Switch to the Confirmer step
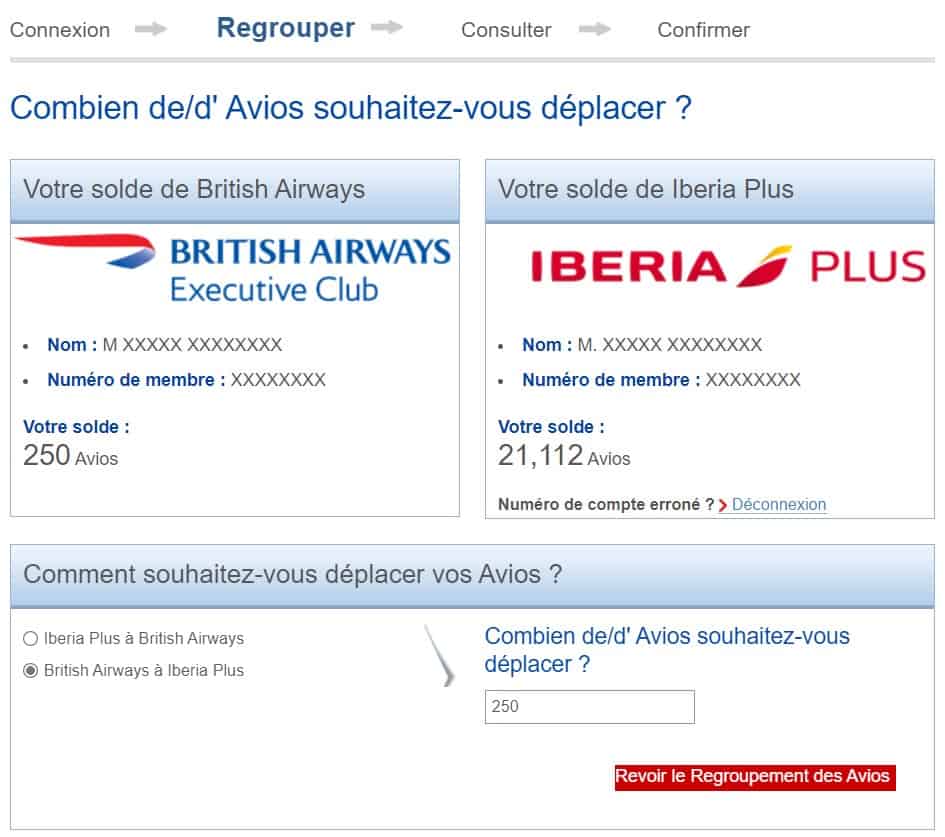 click(x=703, y=30)
